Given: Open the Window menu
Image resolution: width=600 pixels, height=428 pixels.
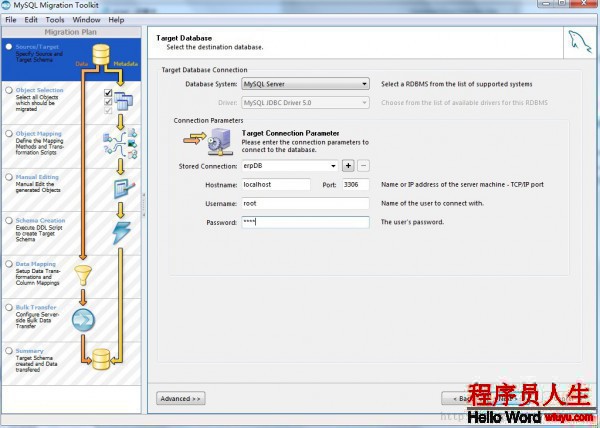Looking at the screenshot, I should click(86, 20).
